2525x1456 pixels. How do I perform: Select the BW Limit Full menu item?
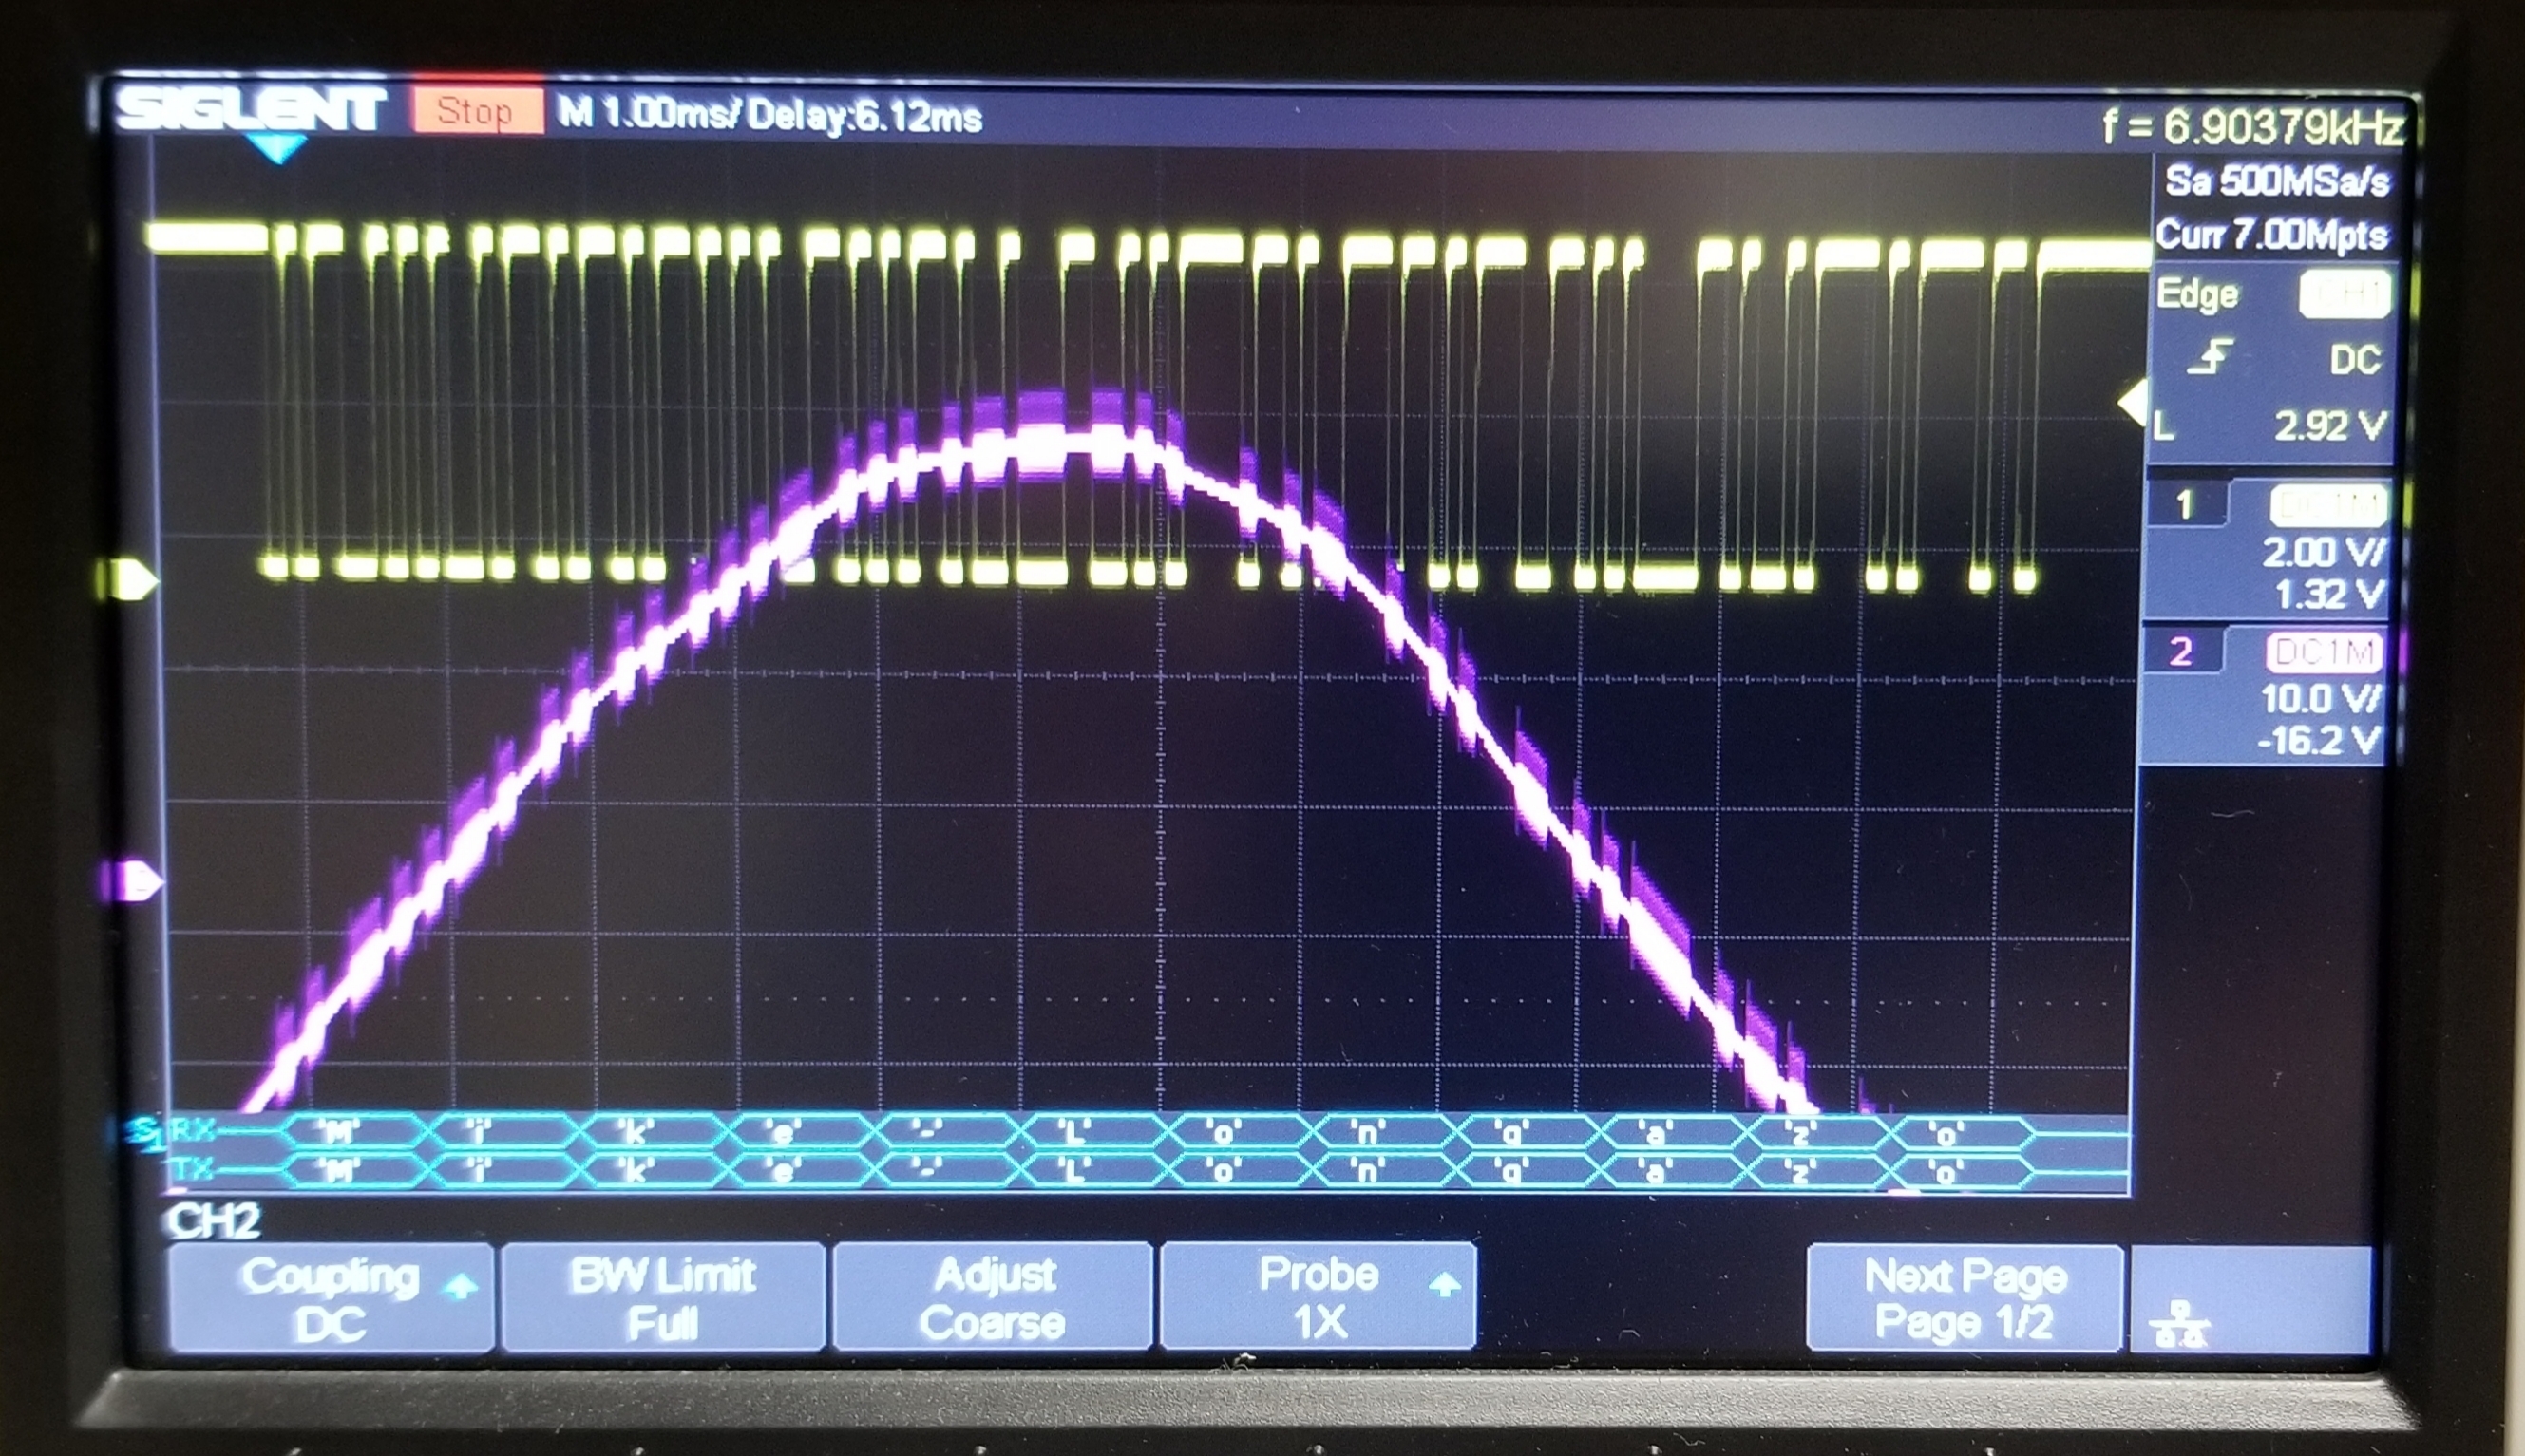663,1298
